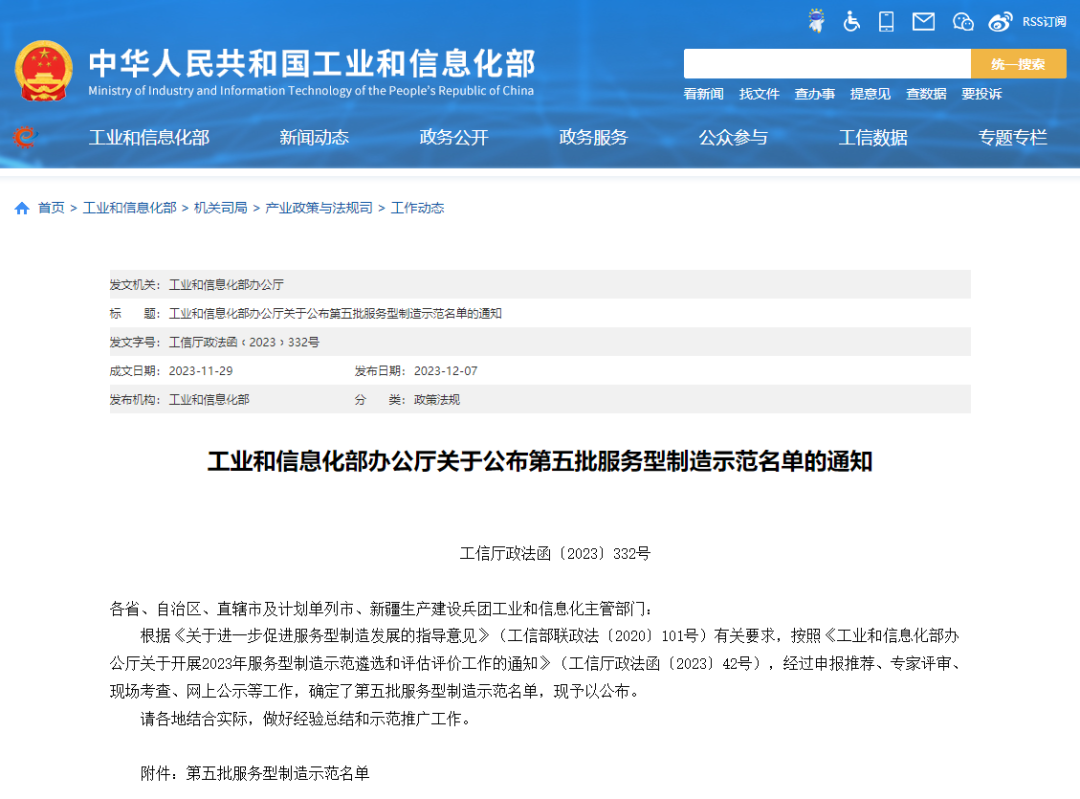The height and width of the screenshot is (799, 1080).
Task: Click the RSS订阅 link
Action: tap(1044, 22)
